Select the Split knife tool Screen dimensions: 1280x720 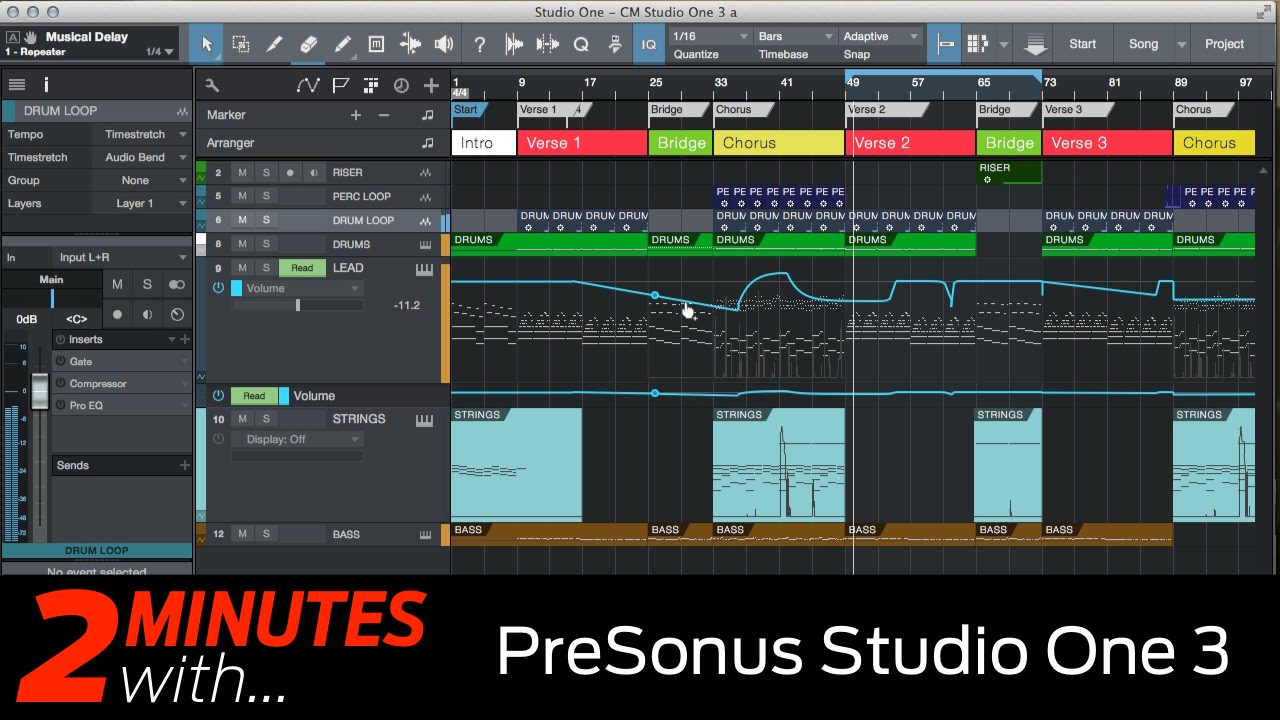275,44
